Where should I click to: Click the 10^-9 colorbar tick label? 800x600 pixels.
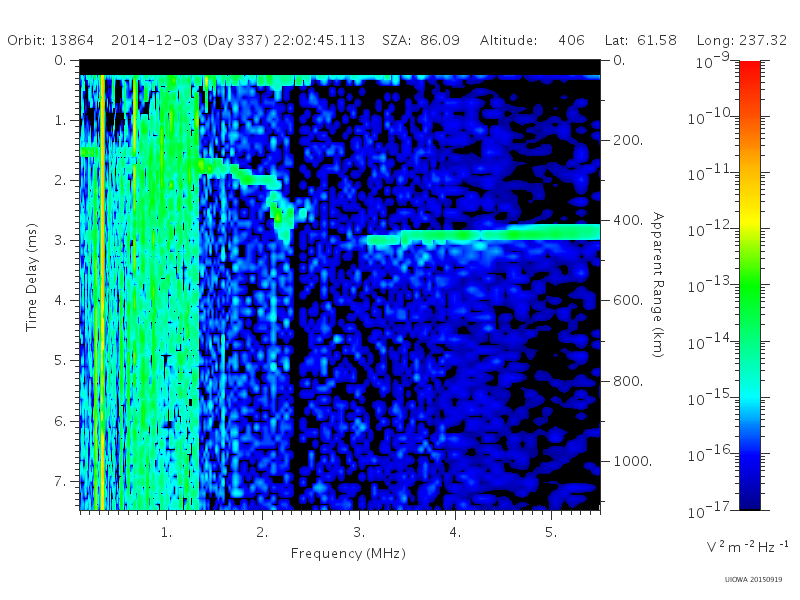coord(713,61)
